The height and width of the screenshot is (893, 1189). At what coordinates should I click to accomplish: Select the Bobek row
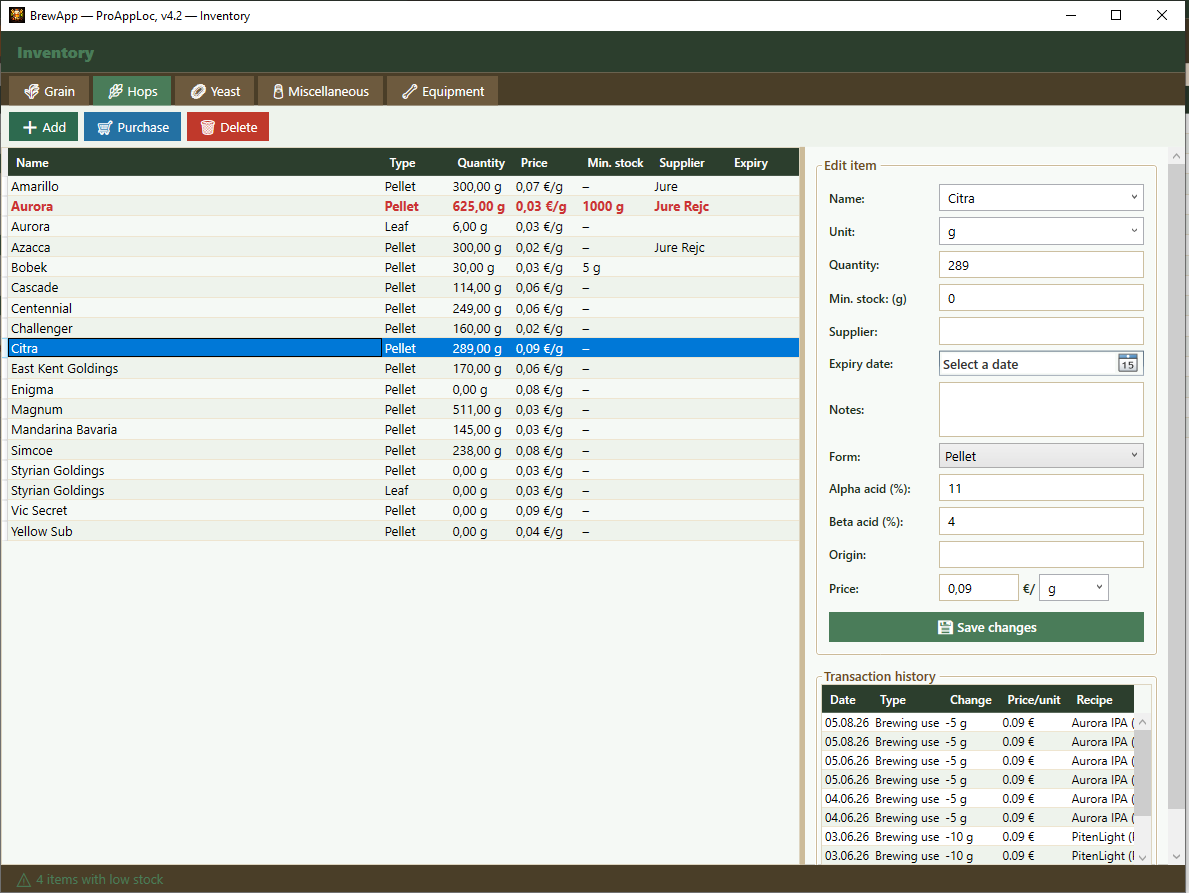403,268
